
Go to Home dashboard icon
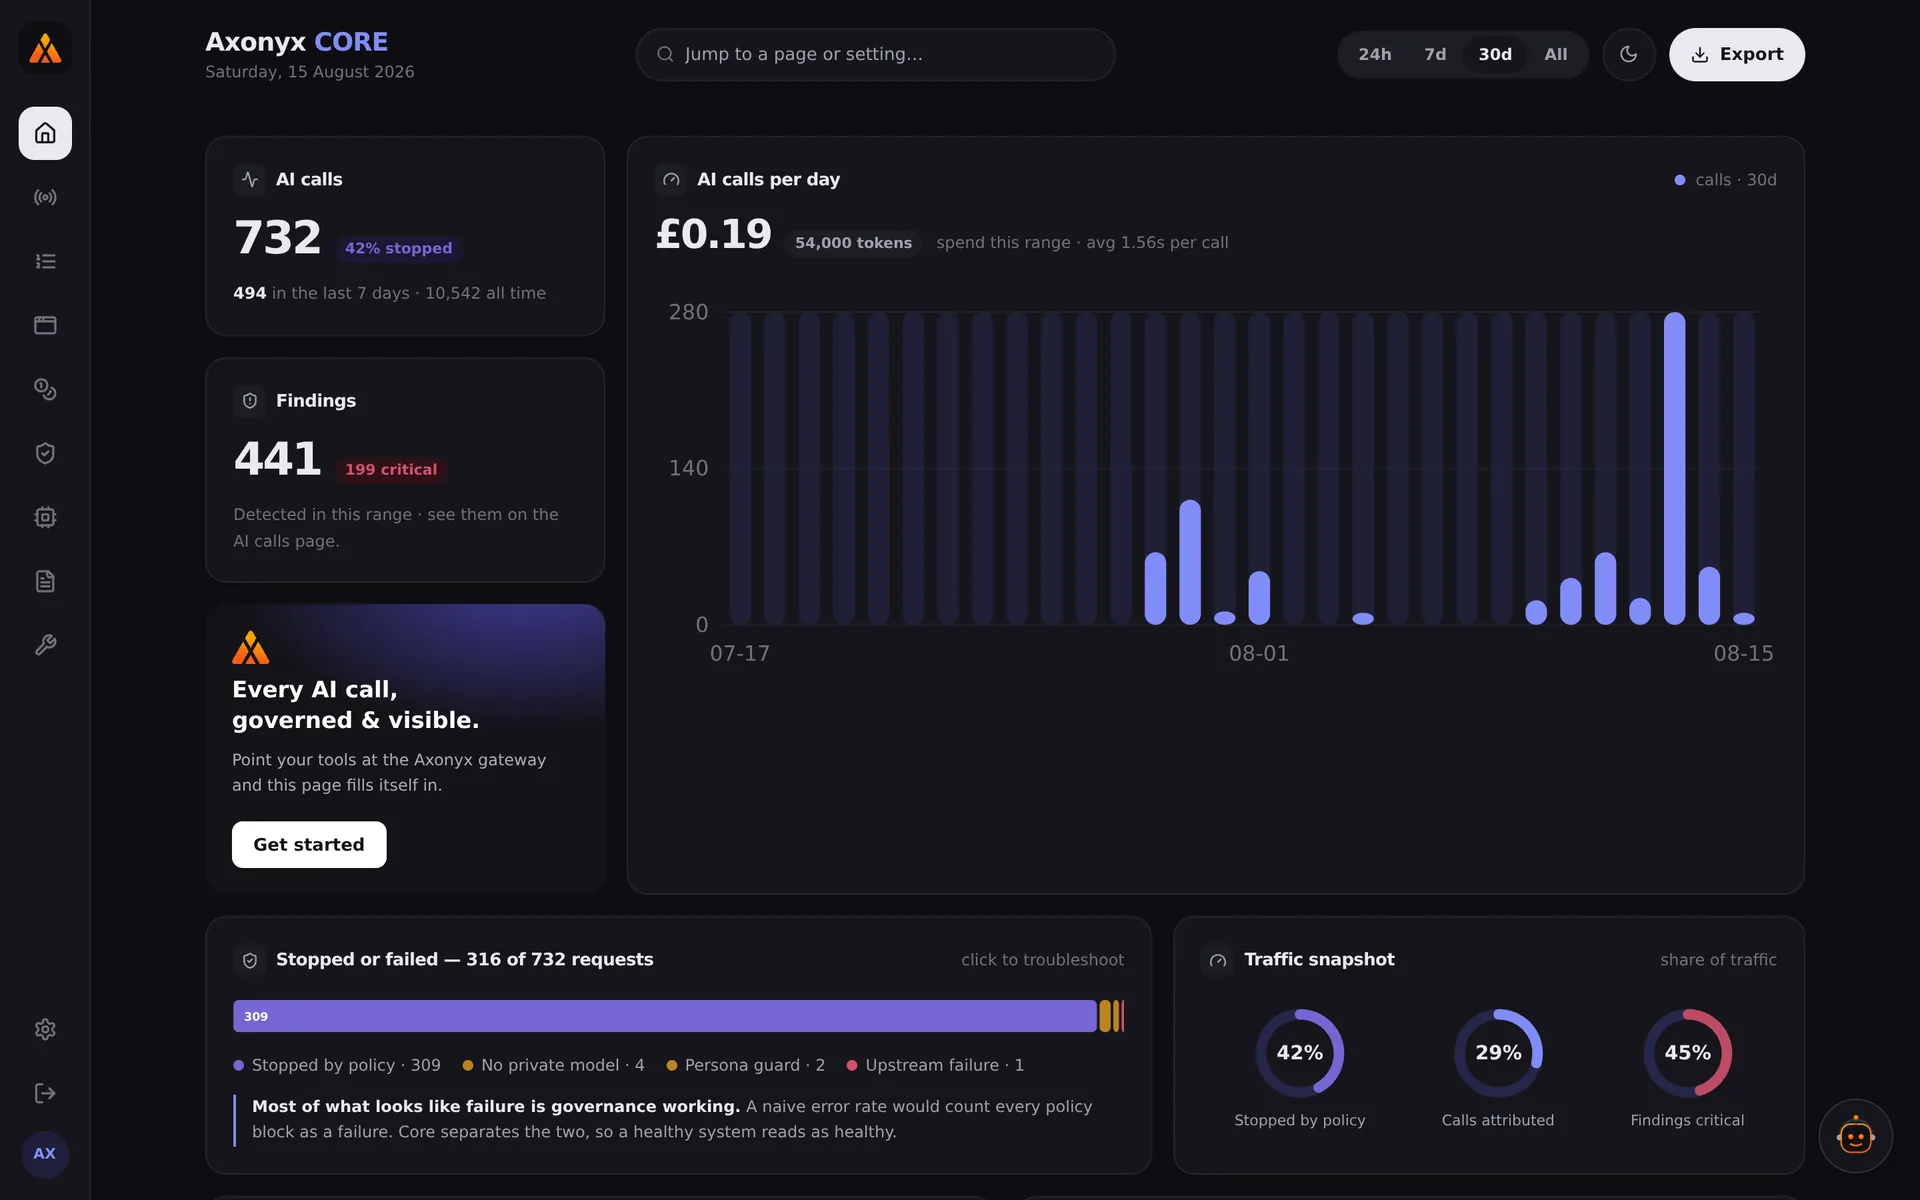pos(45,133)
